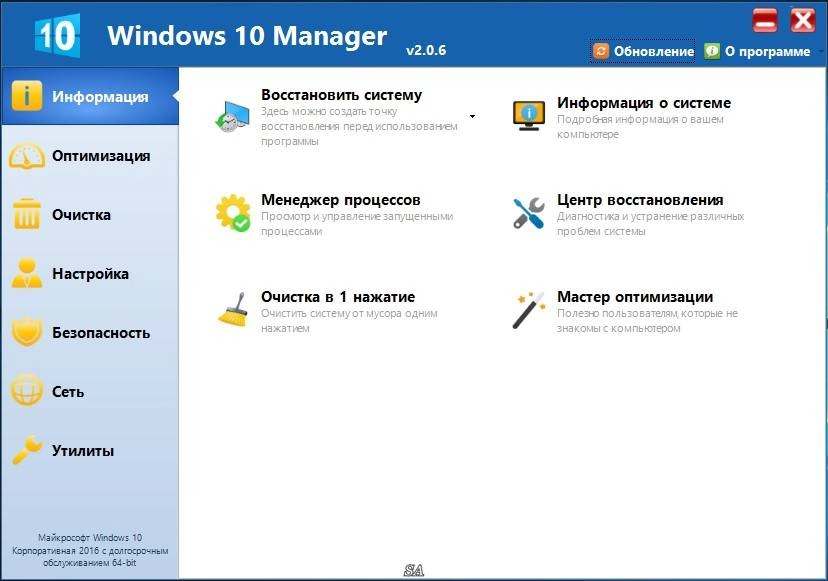828x581 pixels.
Task: Click the v2.0.6 version label
Action: click(426, 50)
